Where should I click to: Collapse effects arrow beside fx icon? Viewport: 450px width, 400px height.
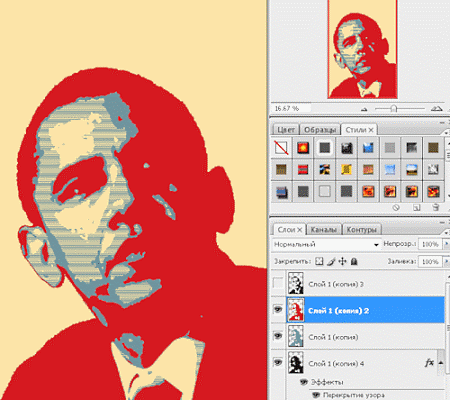pyautogui.click(x=440, y=362)
